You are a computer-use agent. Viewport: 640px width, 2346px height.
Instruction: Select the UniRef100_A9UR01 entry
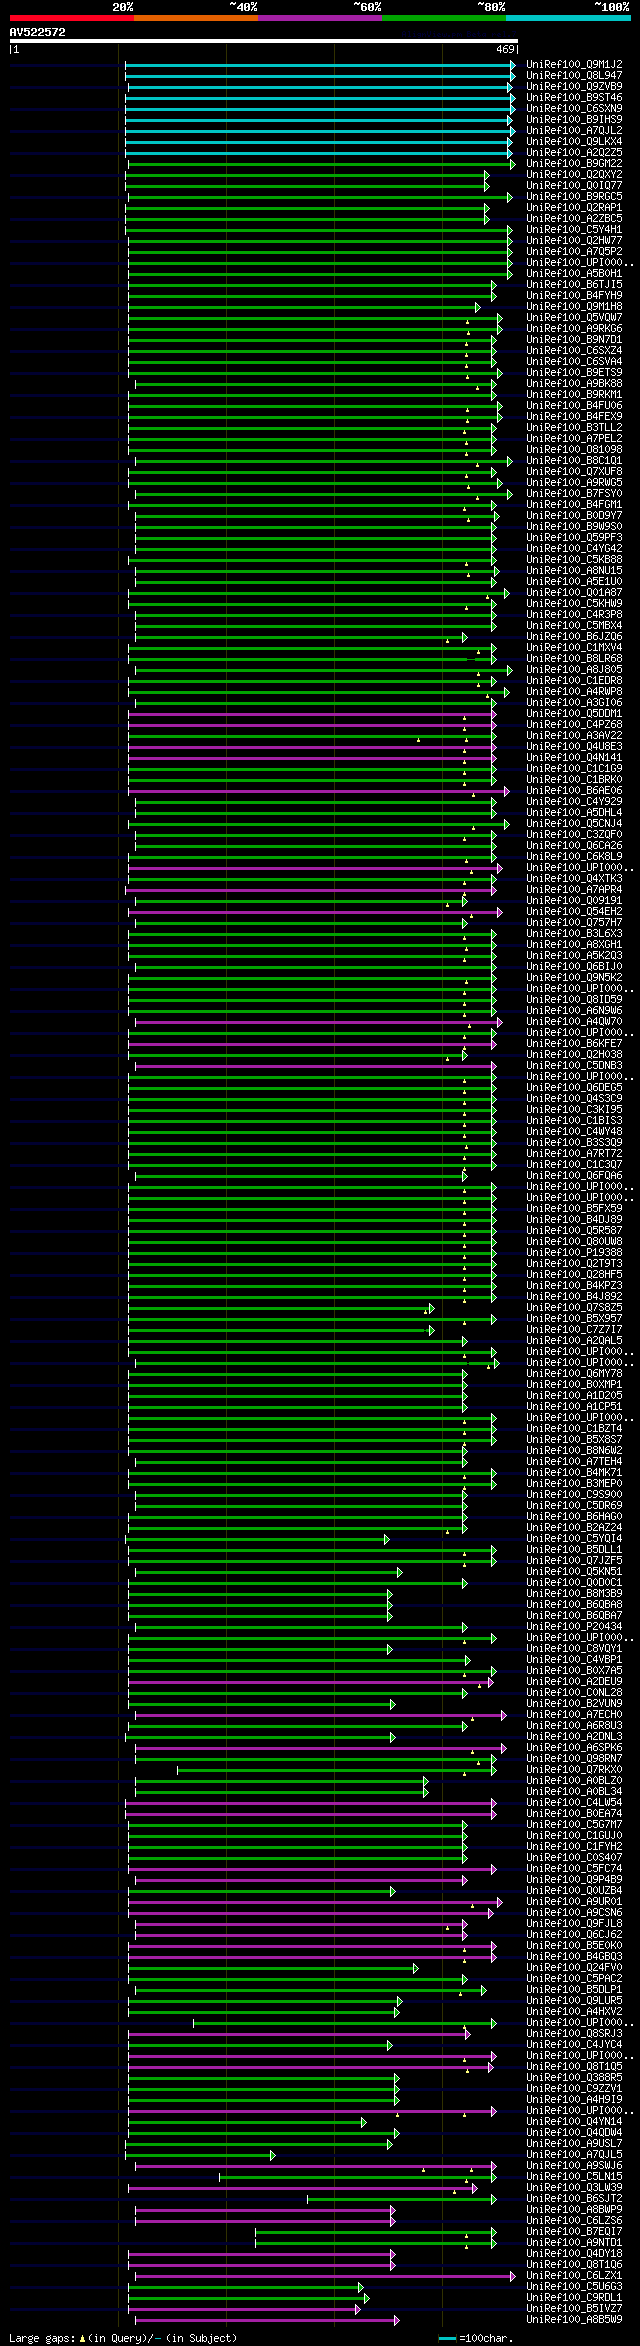[574, 1901]
